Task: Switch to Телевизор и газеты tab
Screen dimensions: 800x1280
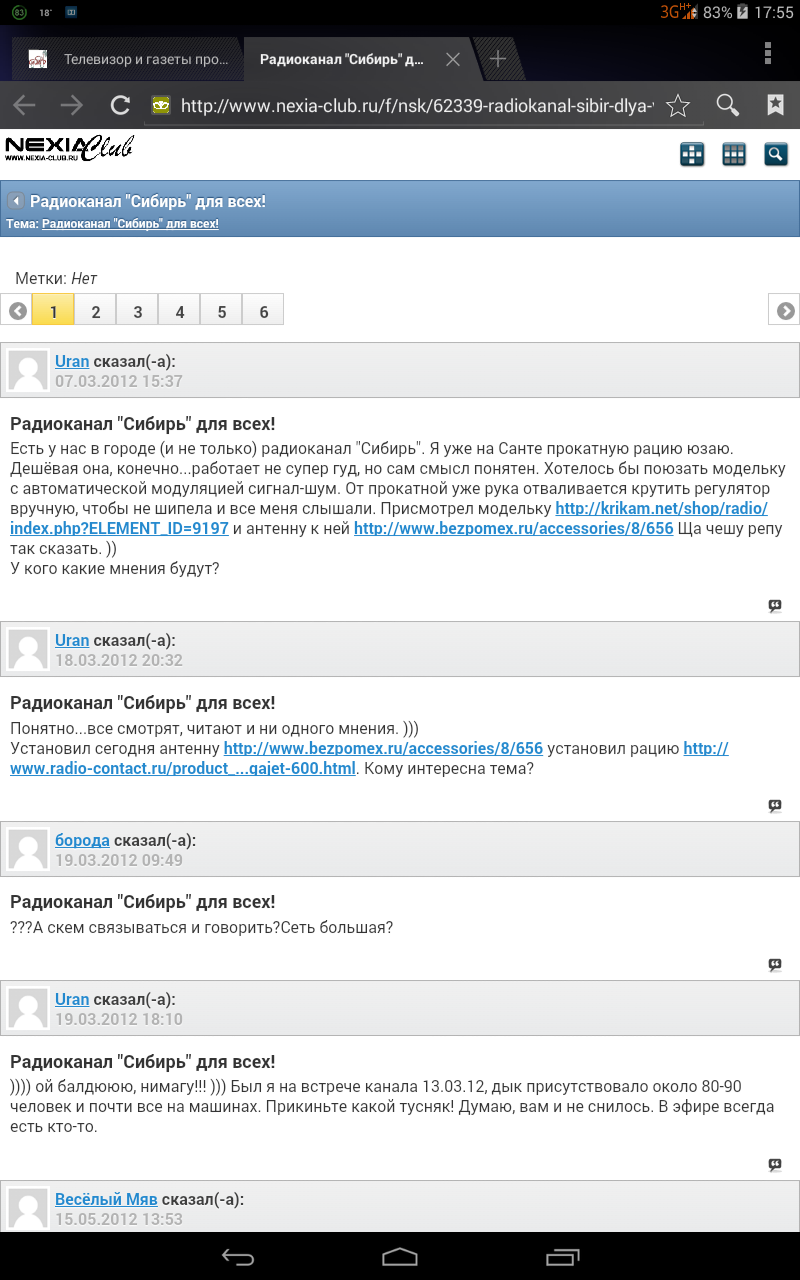Action: pyautogui.click(x=130, y=60)
